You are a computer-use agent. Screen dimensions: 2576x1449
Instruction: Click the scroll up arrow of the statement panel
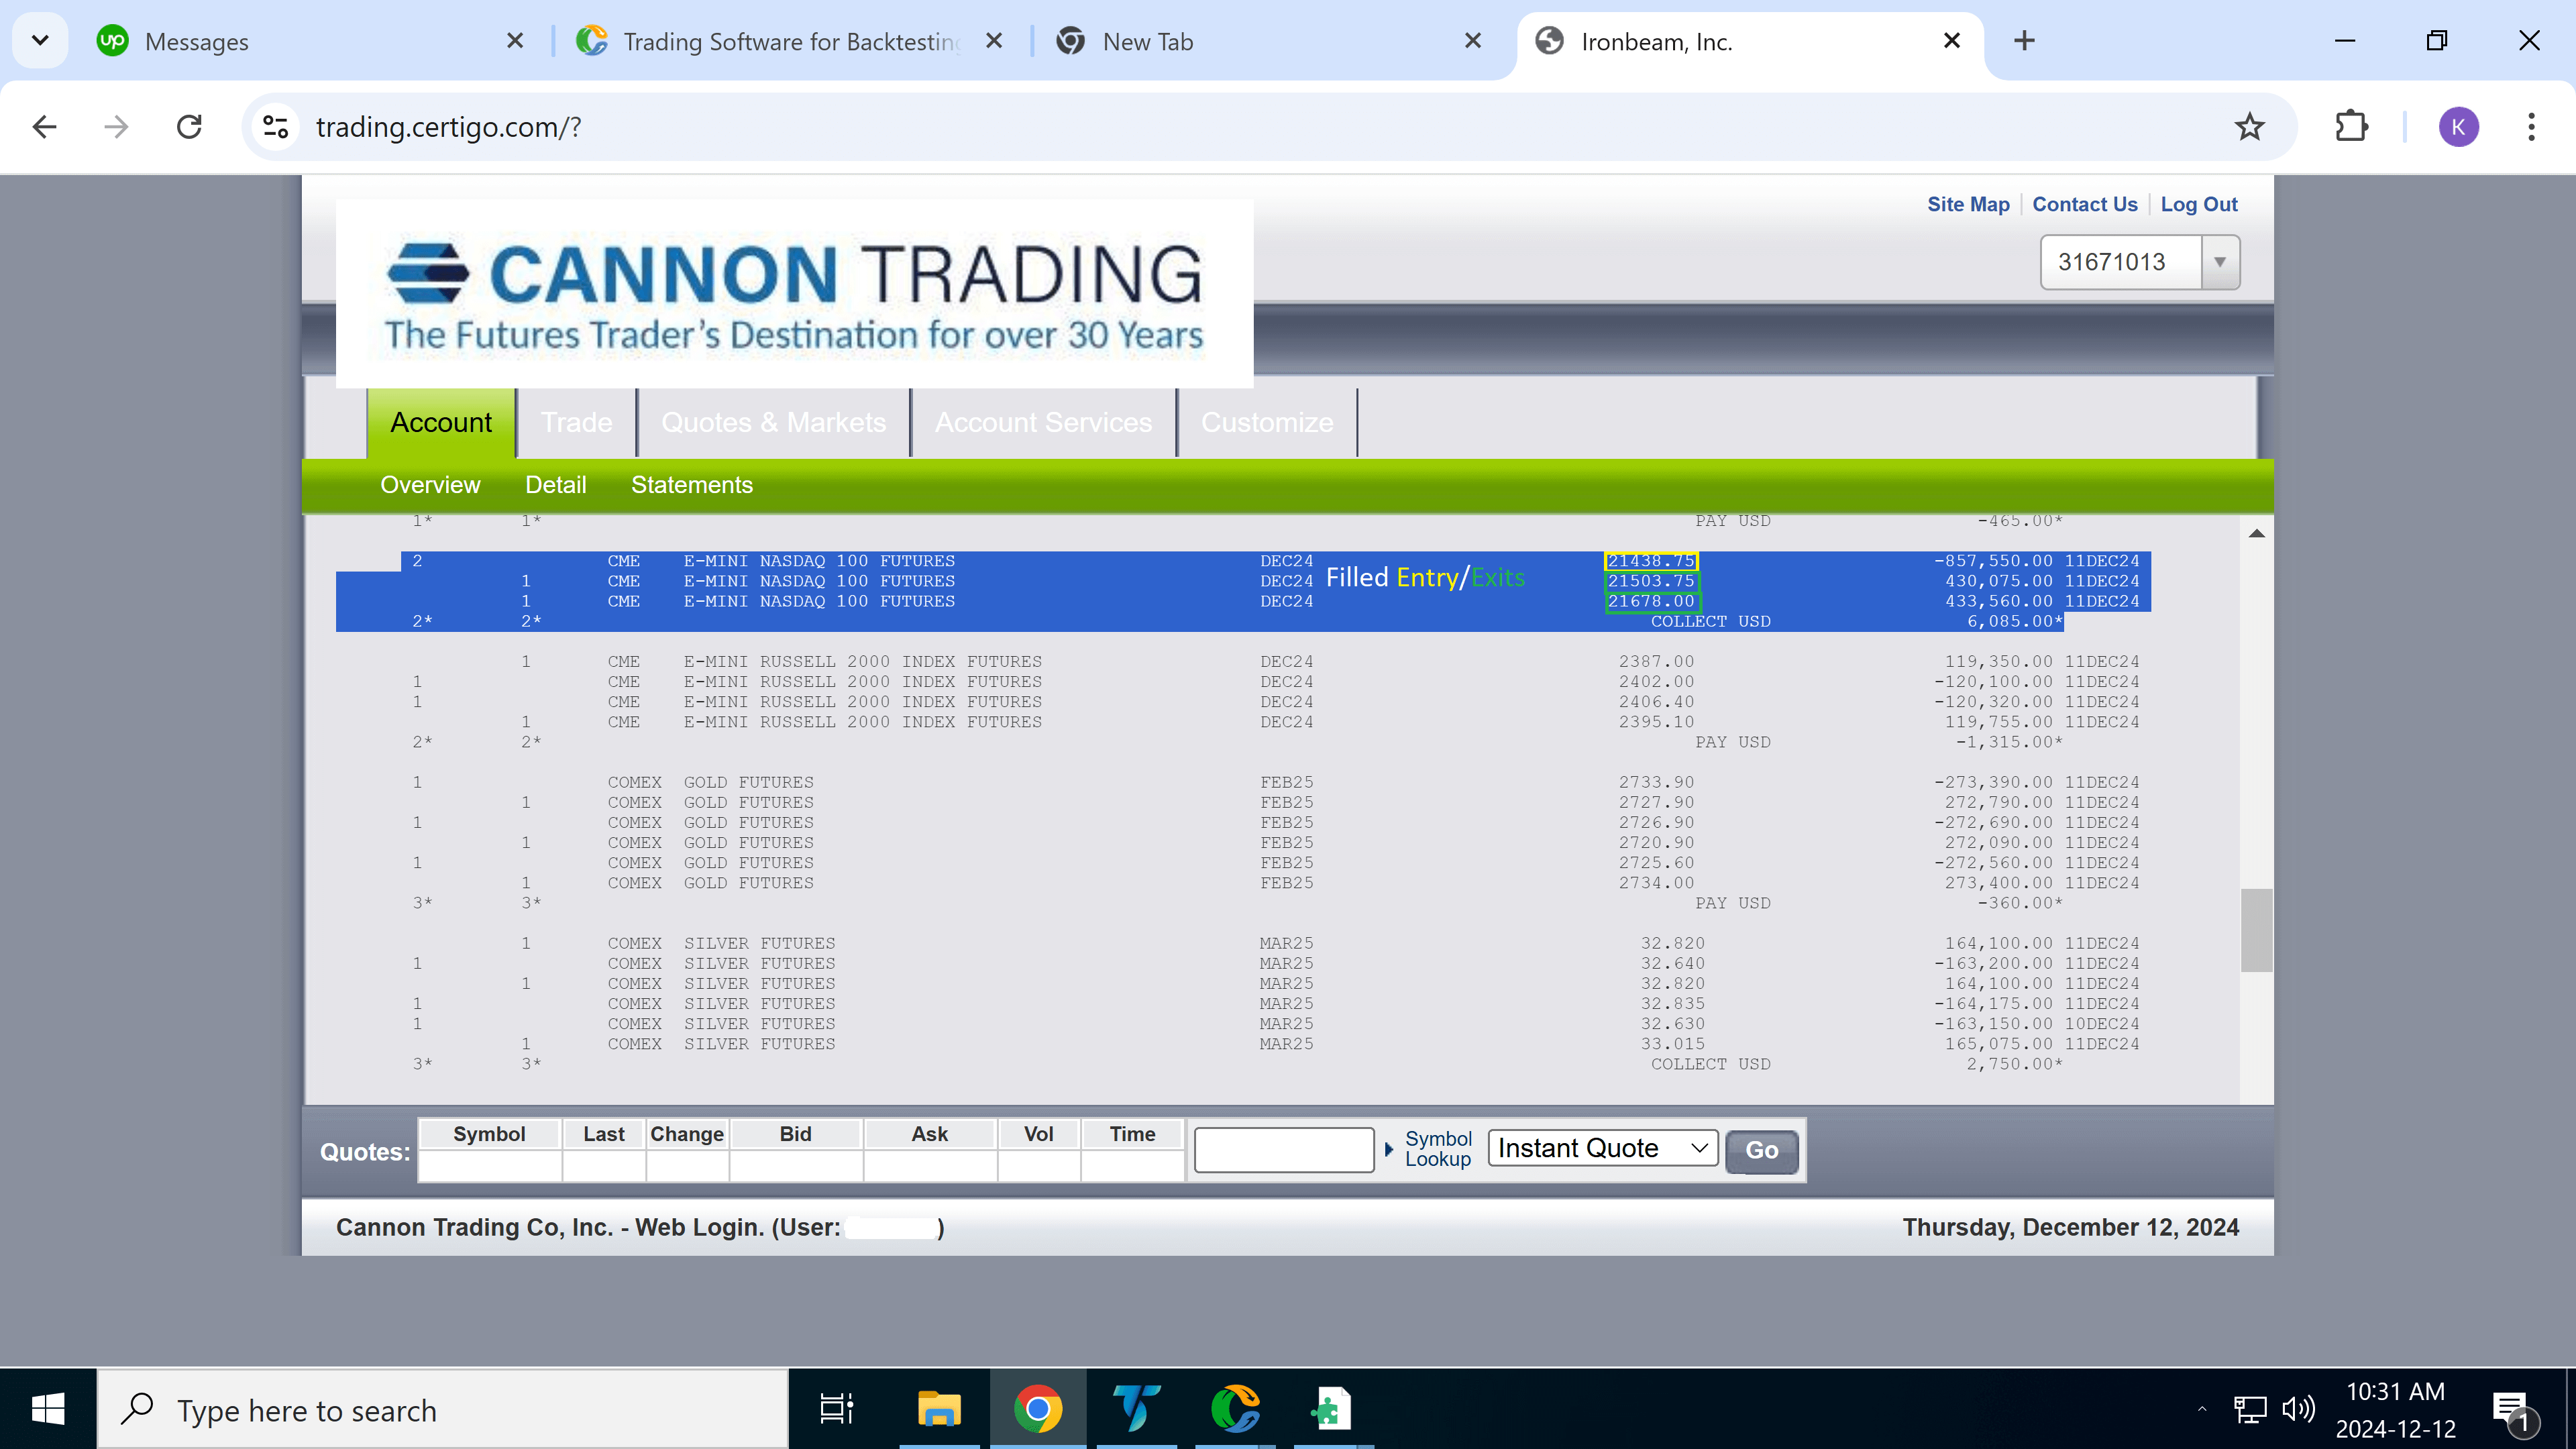(2256, 533)
